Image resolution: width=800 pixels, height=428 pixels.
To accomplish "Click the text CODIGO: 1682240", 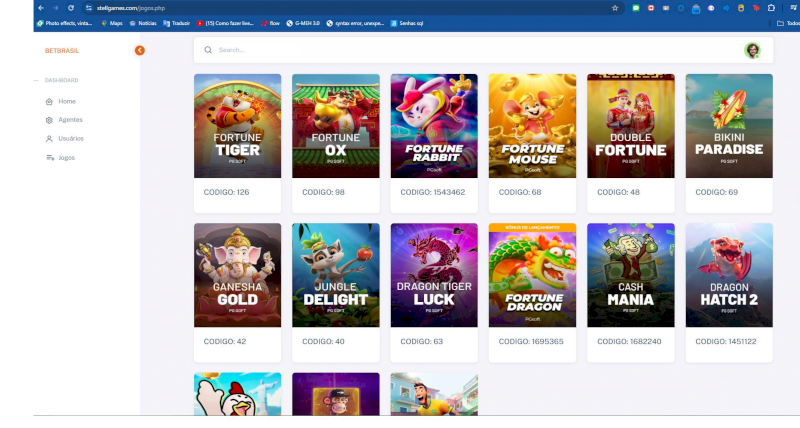I will 629,341.
